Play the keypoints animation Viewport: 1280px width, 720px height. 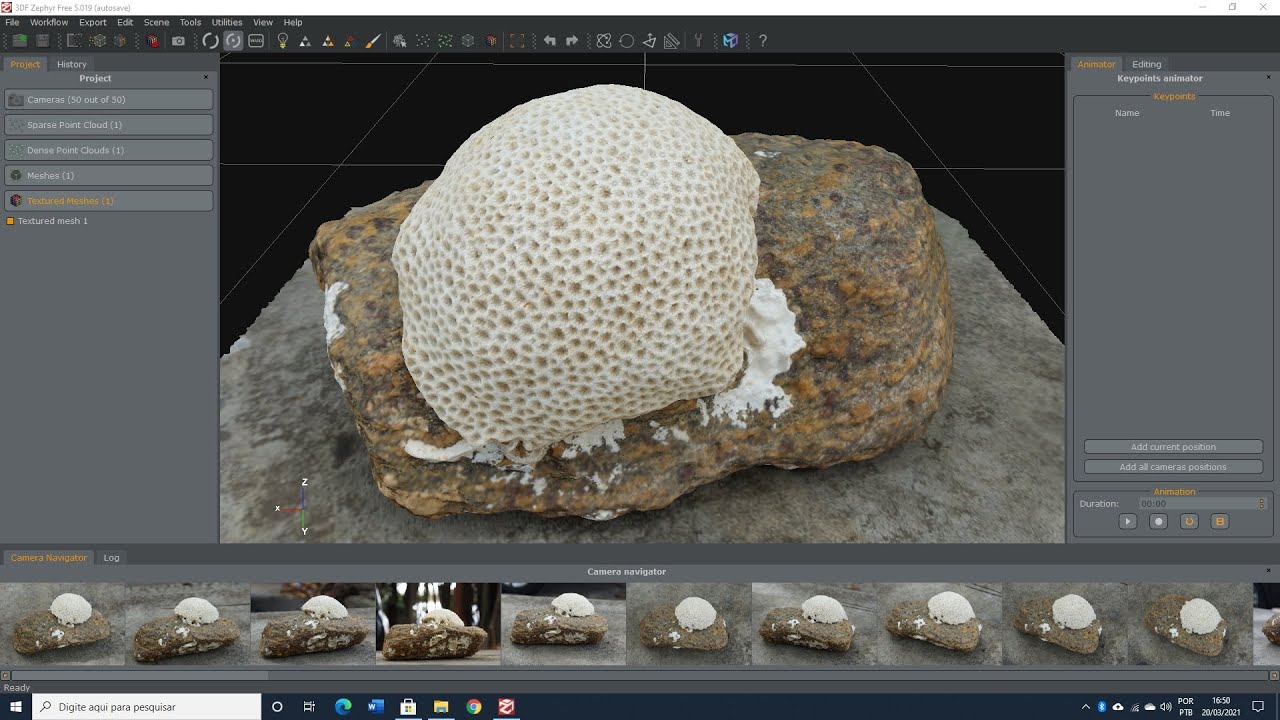[x=1128, y=521]
